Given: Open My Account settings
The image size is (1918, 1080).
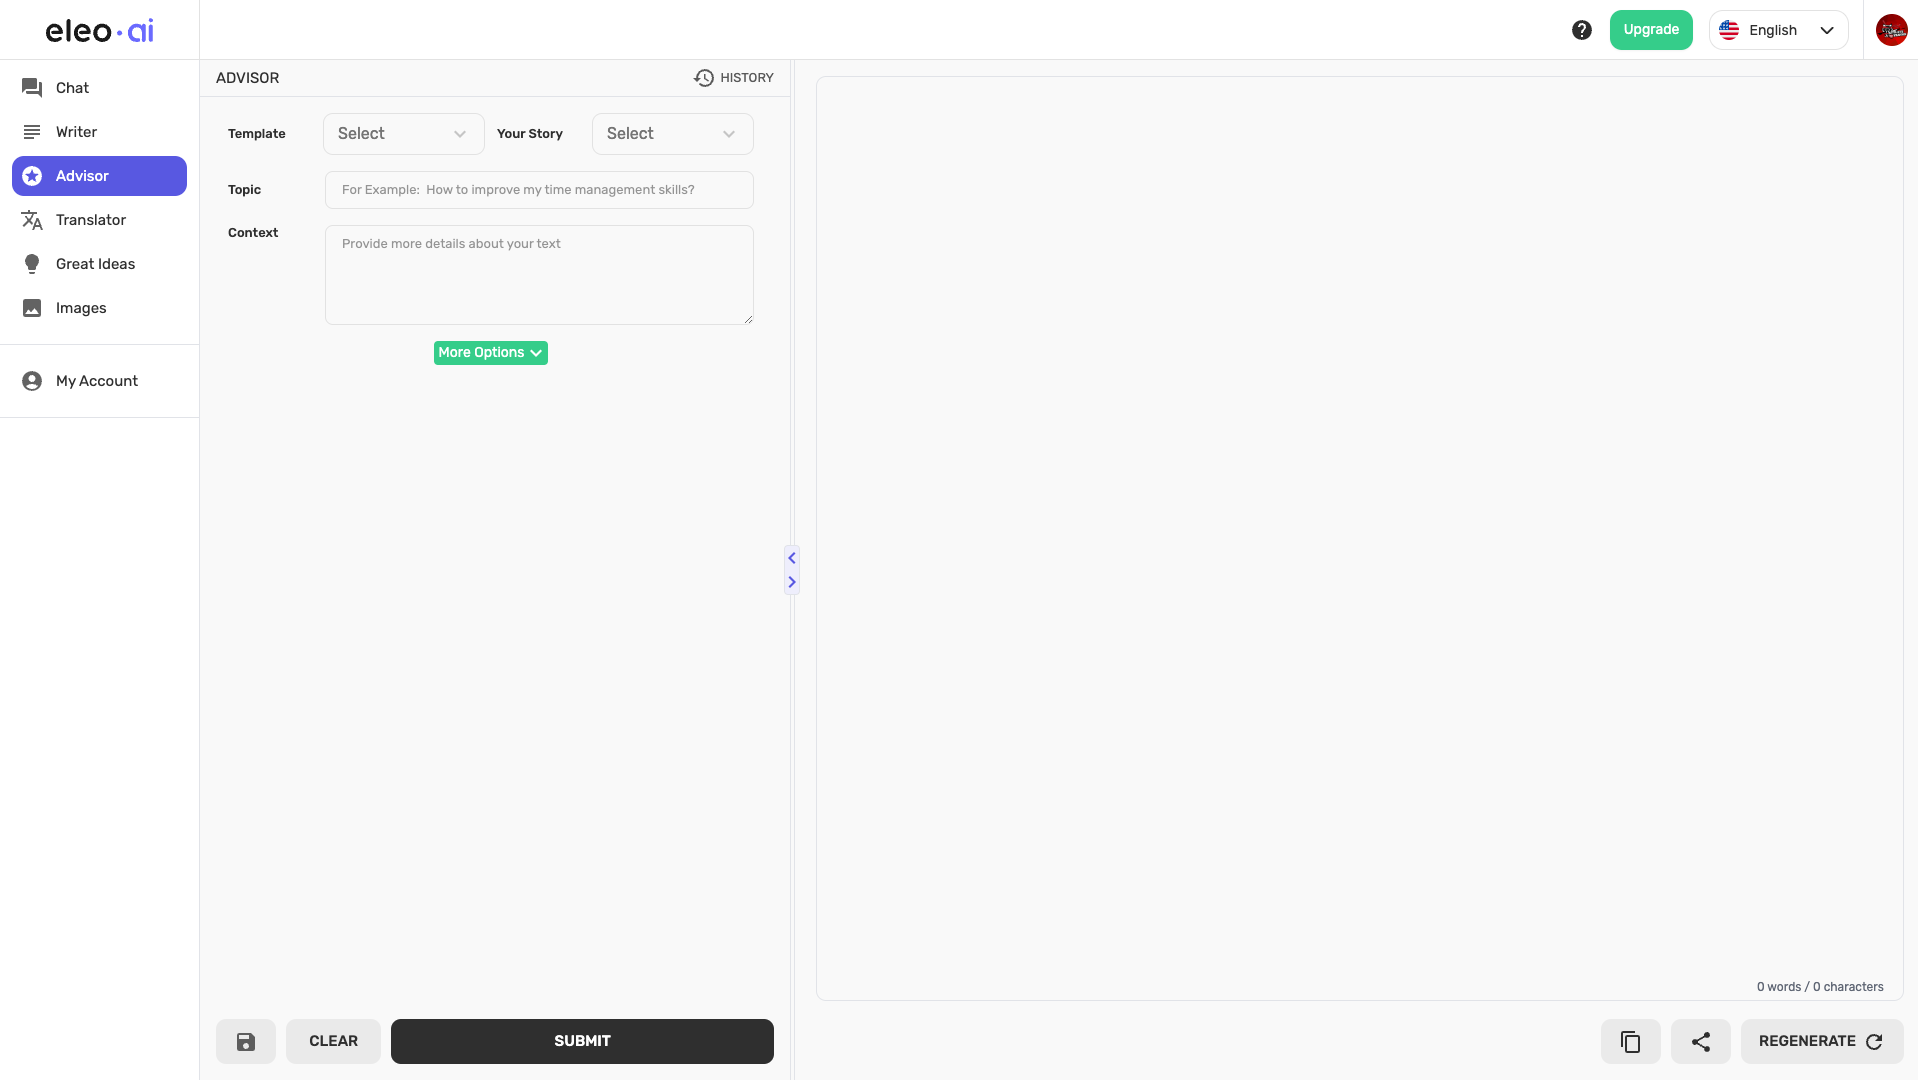Looking at the screenshot, I should pyautogui.click(x=97, y=381).
